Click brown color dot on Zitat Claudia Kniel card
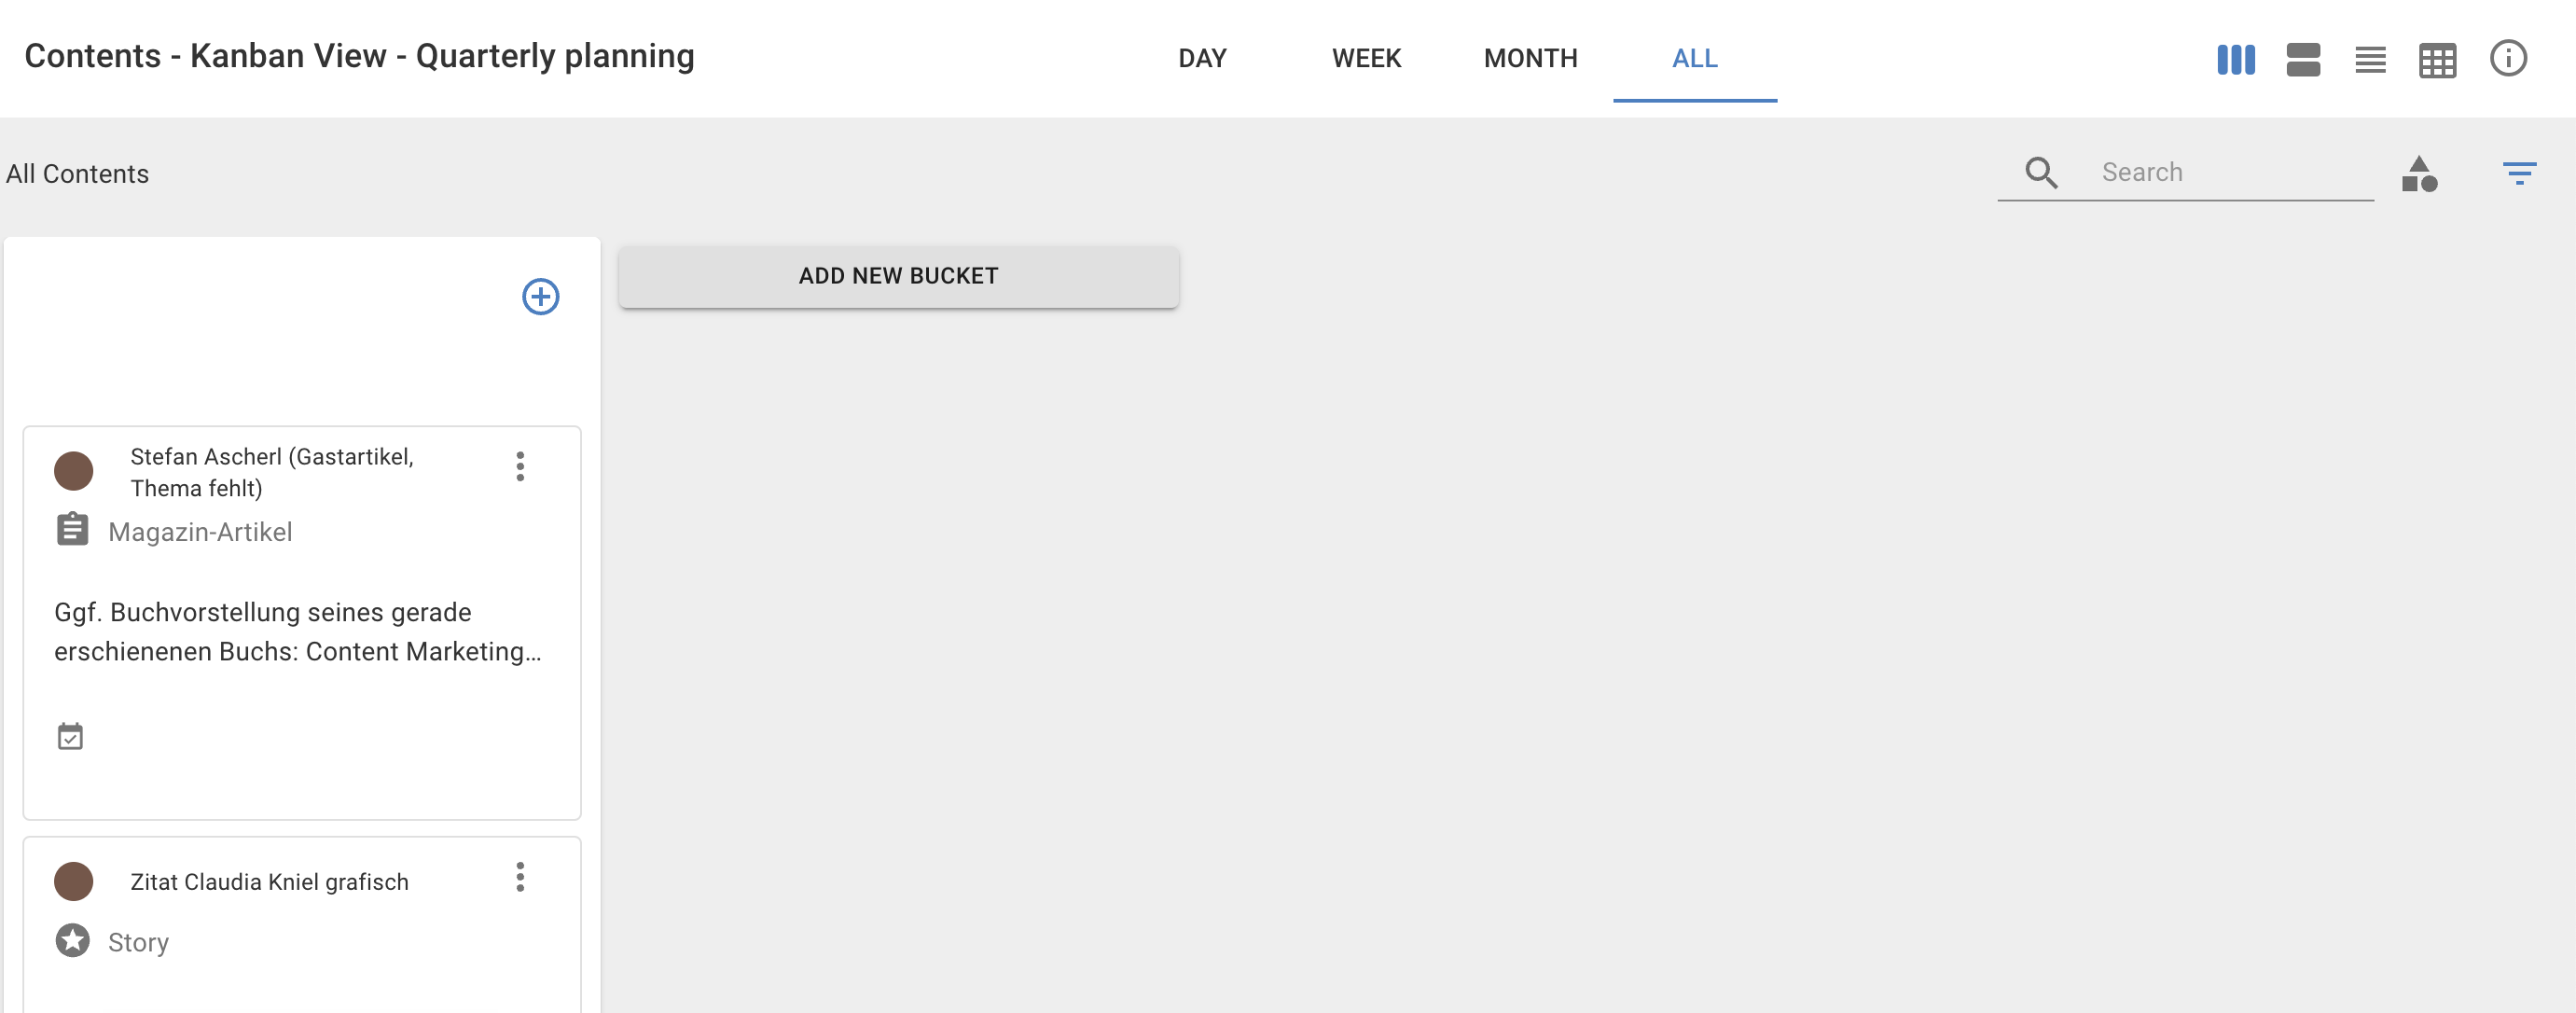Viewport: 2576px width, 1013px height. (73, 881)
